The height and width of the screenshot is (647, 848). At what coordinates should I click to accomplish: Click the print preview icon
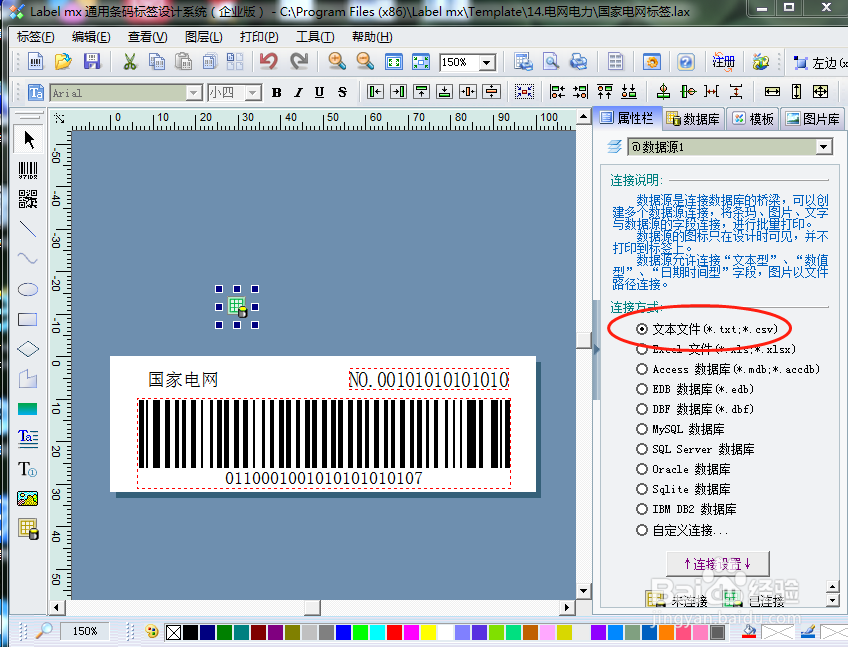[x=551, y=61]
